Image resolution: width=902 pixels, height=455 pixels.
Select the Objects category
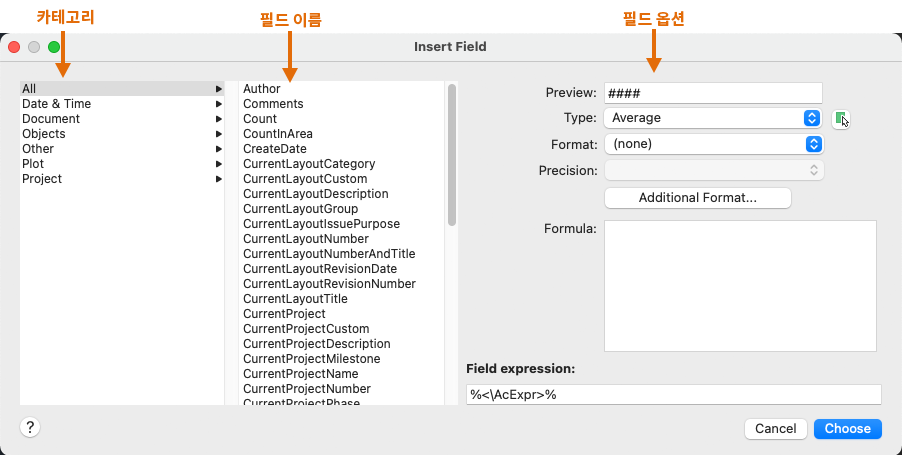coord(44,134)
